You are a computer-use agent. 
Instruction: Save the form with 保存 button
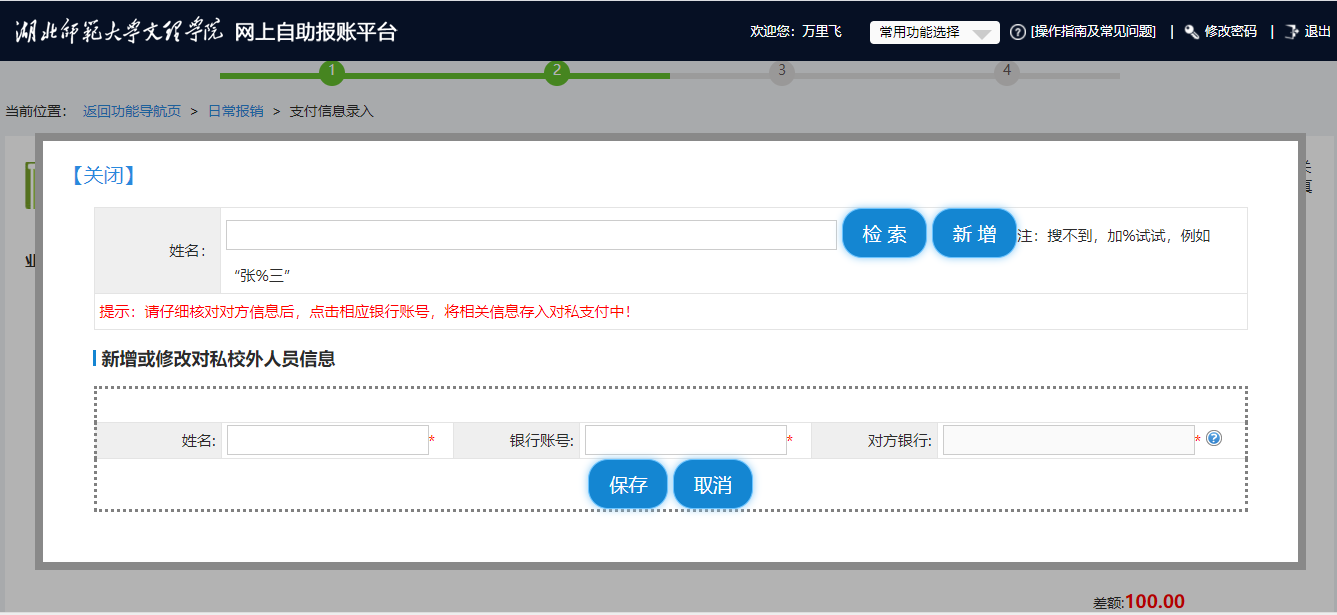(628, 485)
